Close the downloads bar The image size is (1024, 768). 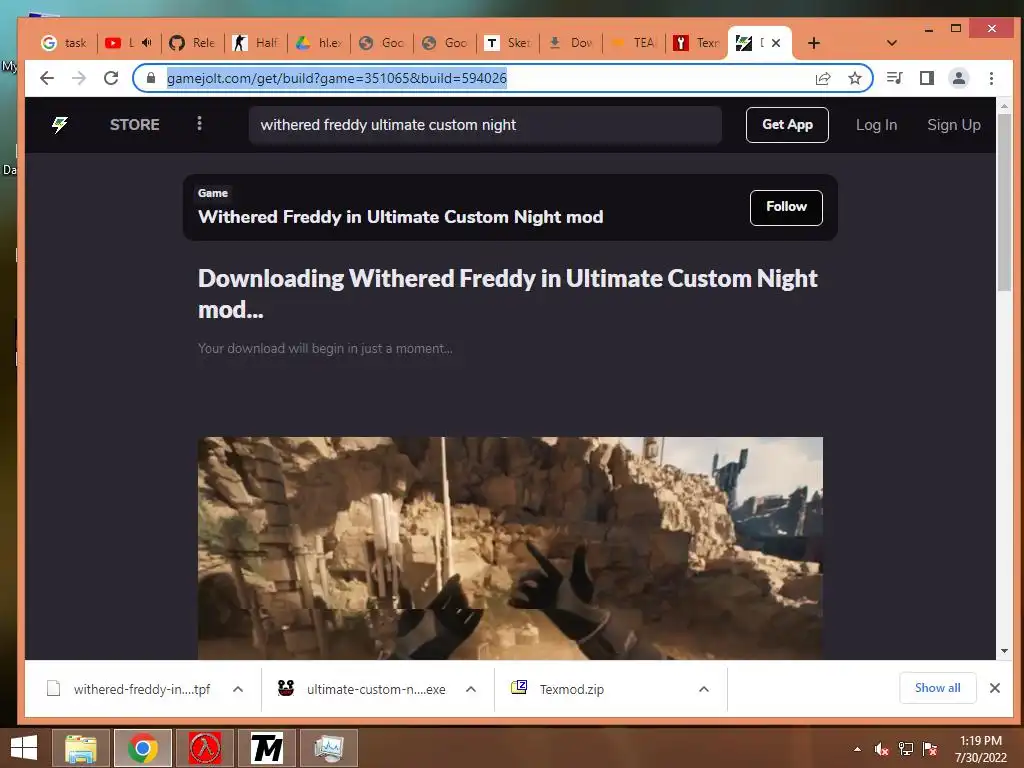(x=995, y=688)
